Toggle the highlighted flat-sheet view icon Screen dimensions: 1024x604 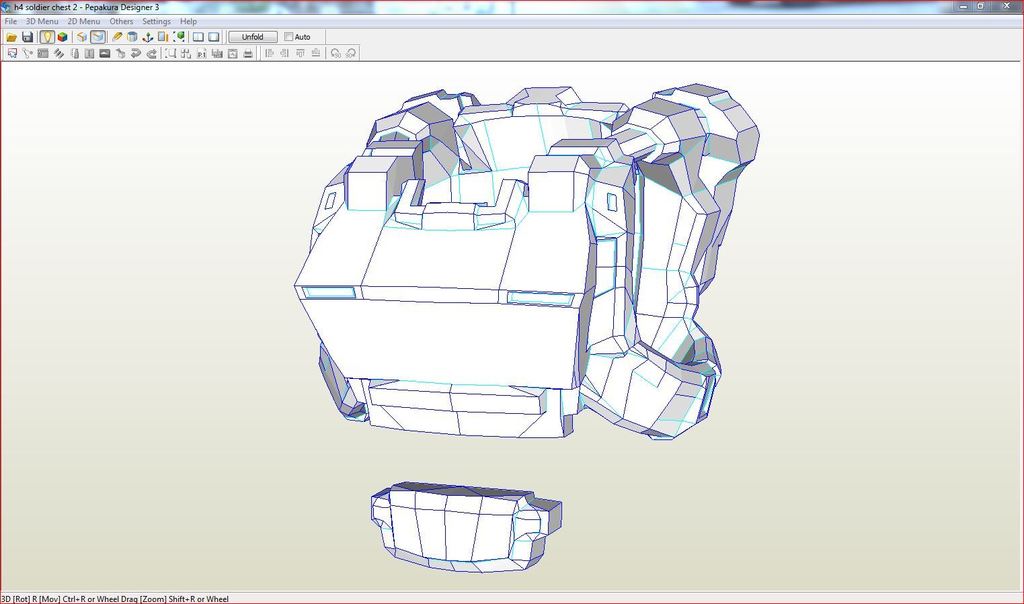pyautogui.click(x=98, y=37)
